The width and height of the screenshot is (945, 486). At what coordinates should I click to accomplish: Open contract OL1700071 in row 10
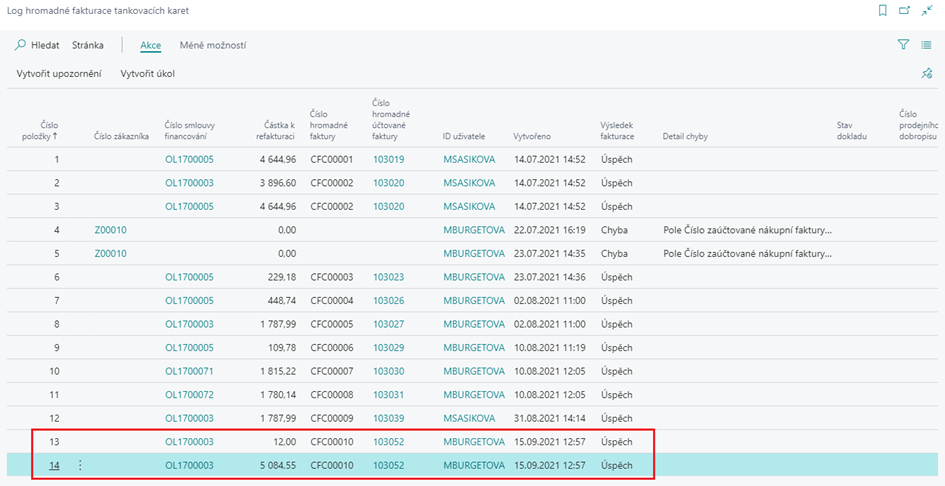[x=189, y=371]
